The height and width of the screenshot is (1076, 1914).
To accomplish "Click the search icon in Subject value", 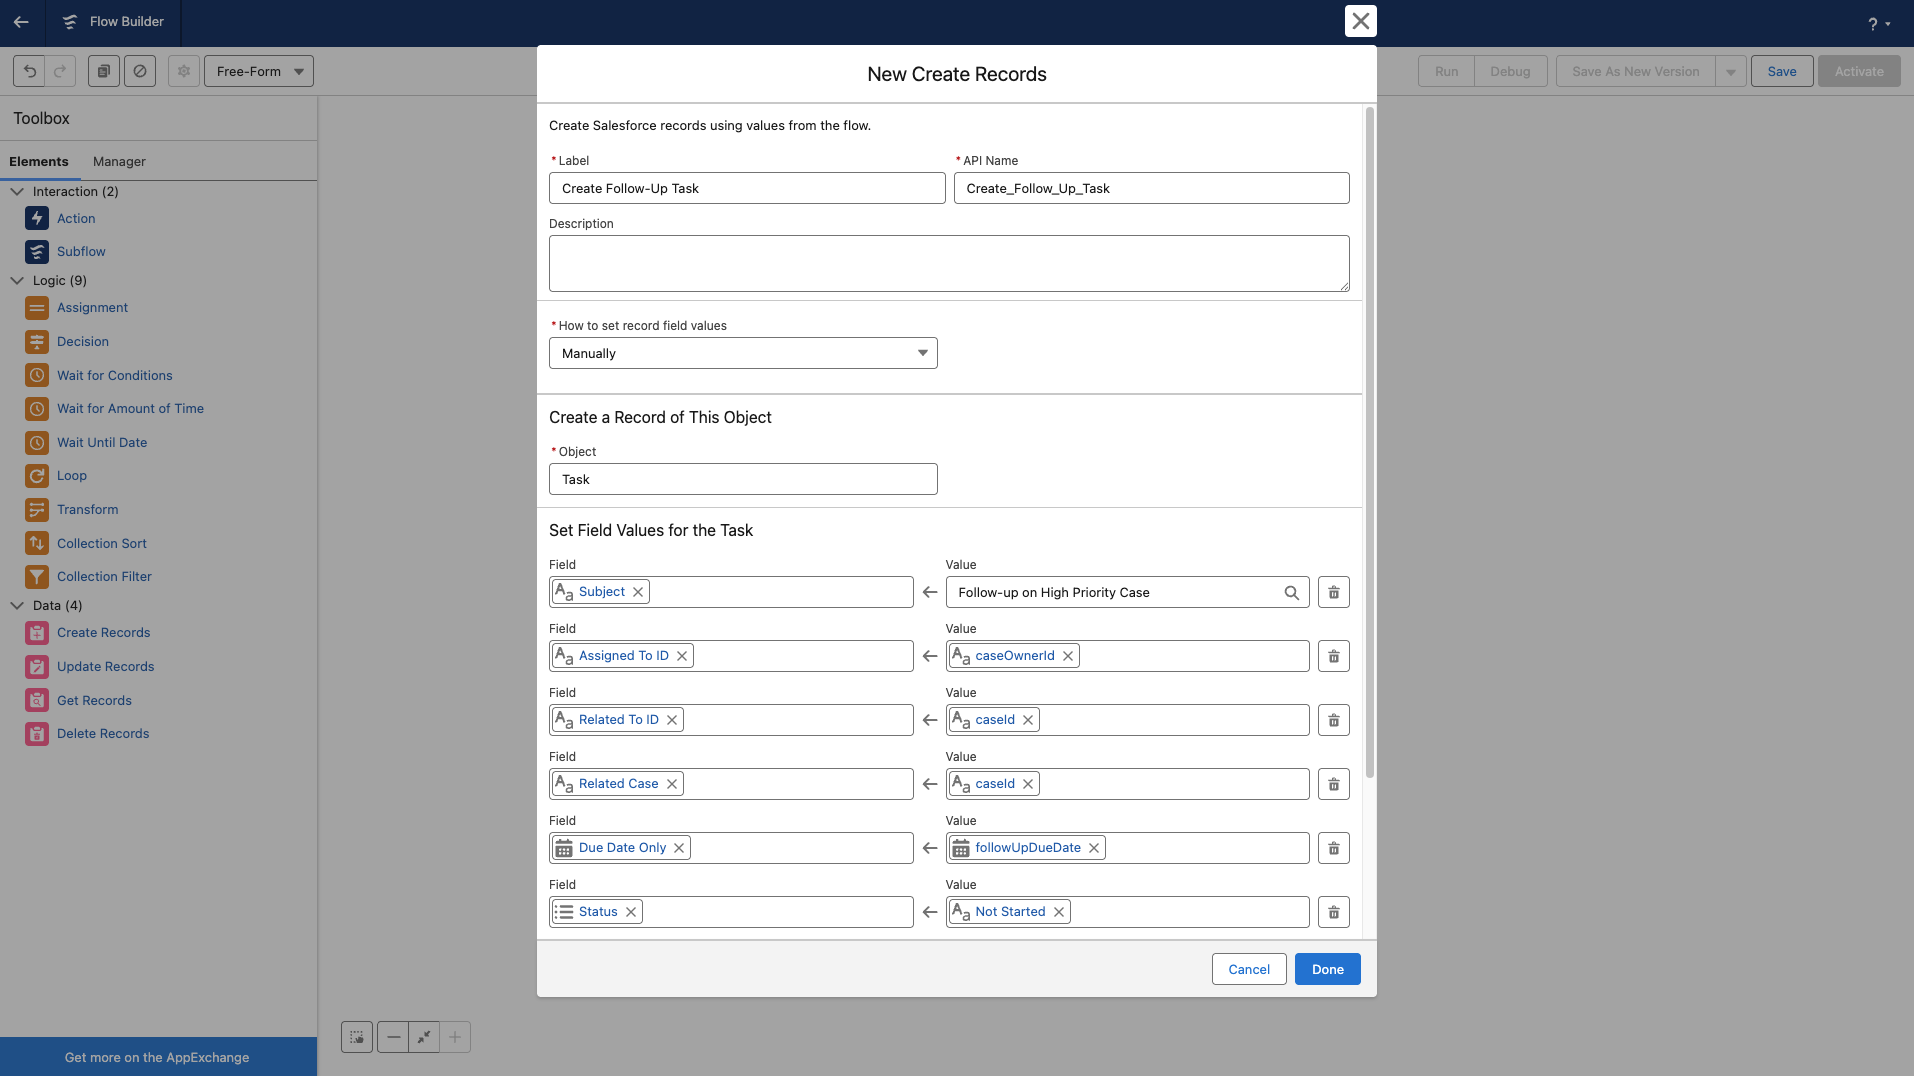I will click(x=1291, y=593).
